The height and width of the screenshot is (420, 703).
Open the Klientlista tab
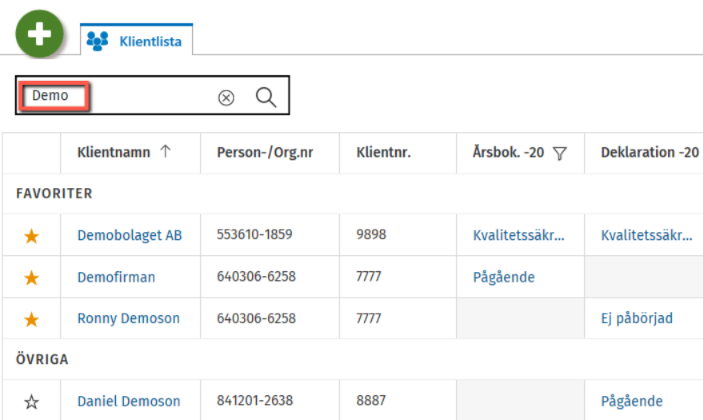137,40
